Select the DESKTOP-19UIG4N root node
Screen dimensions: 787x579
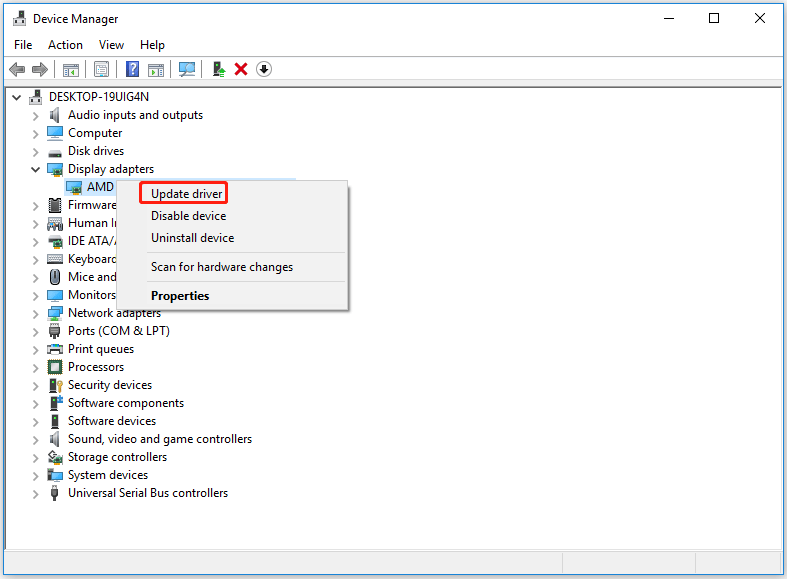pos(96,97)
